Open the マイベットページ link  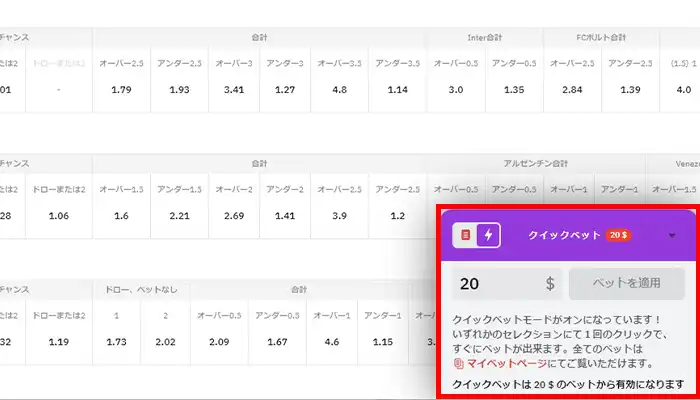tap(512, 365)
